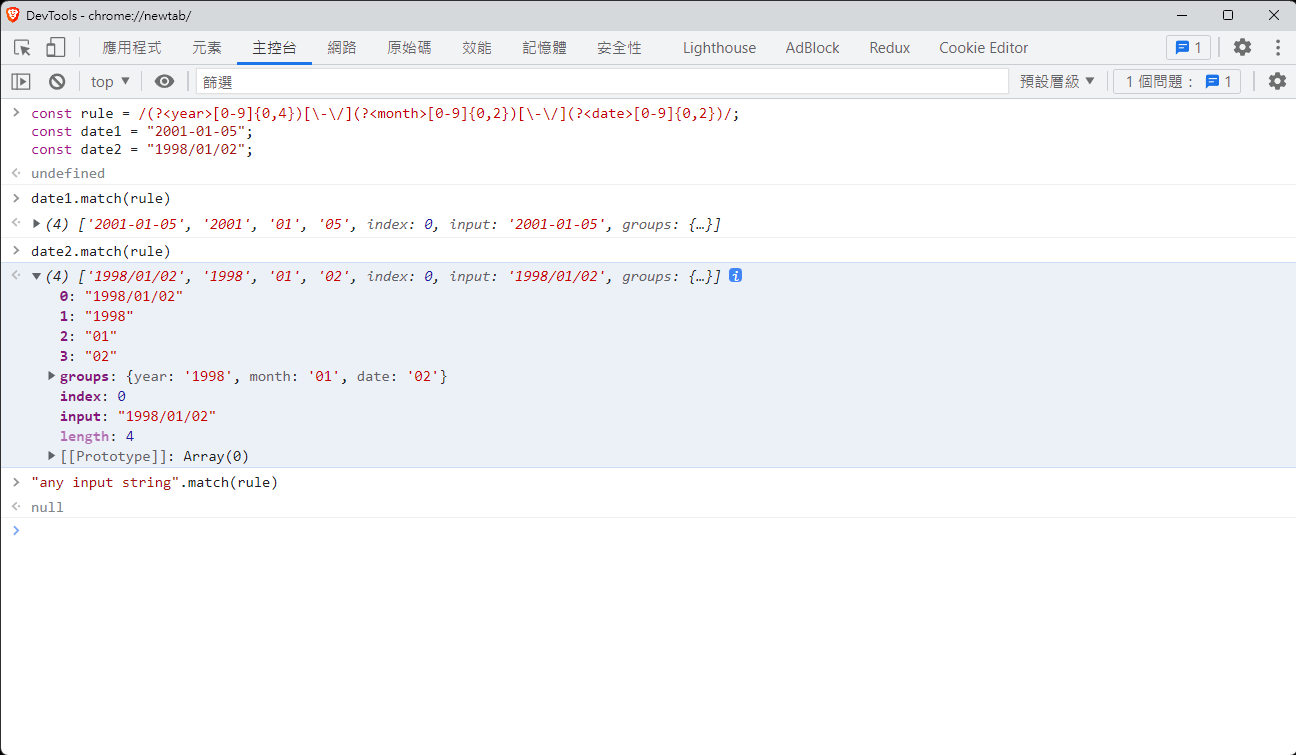Open DevTools main settings gear
1296x755 pixels.
point(1242,48)
